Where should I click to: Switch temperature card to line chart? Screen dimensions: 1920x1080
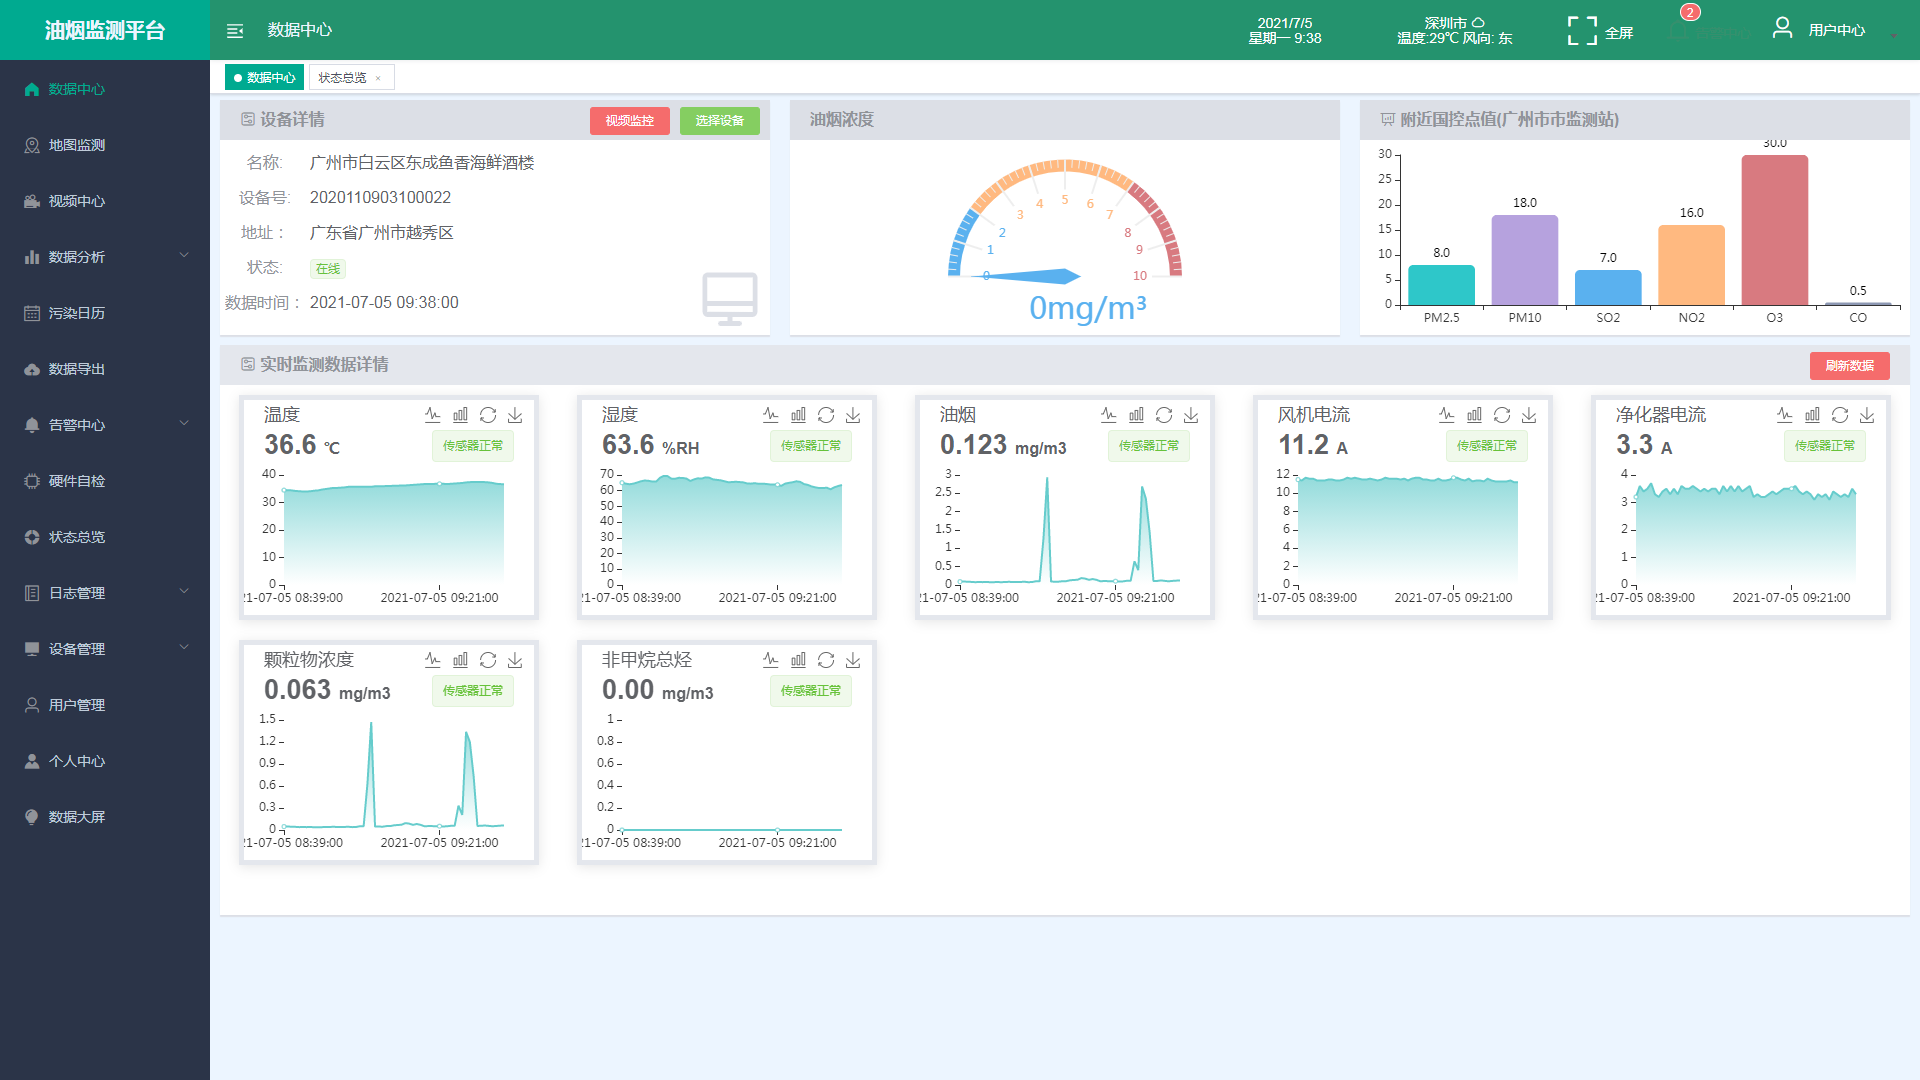tap(432, 414)
